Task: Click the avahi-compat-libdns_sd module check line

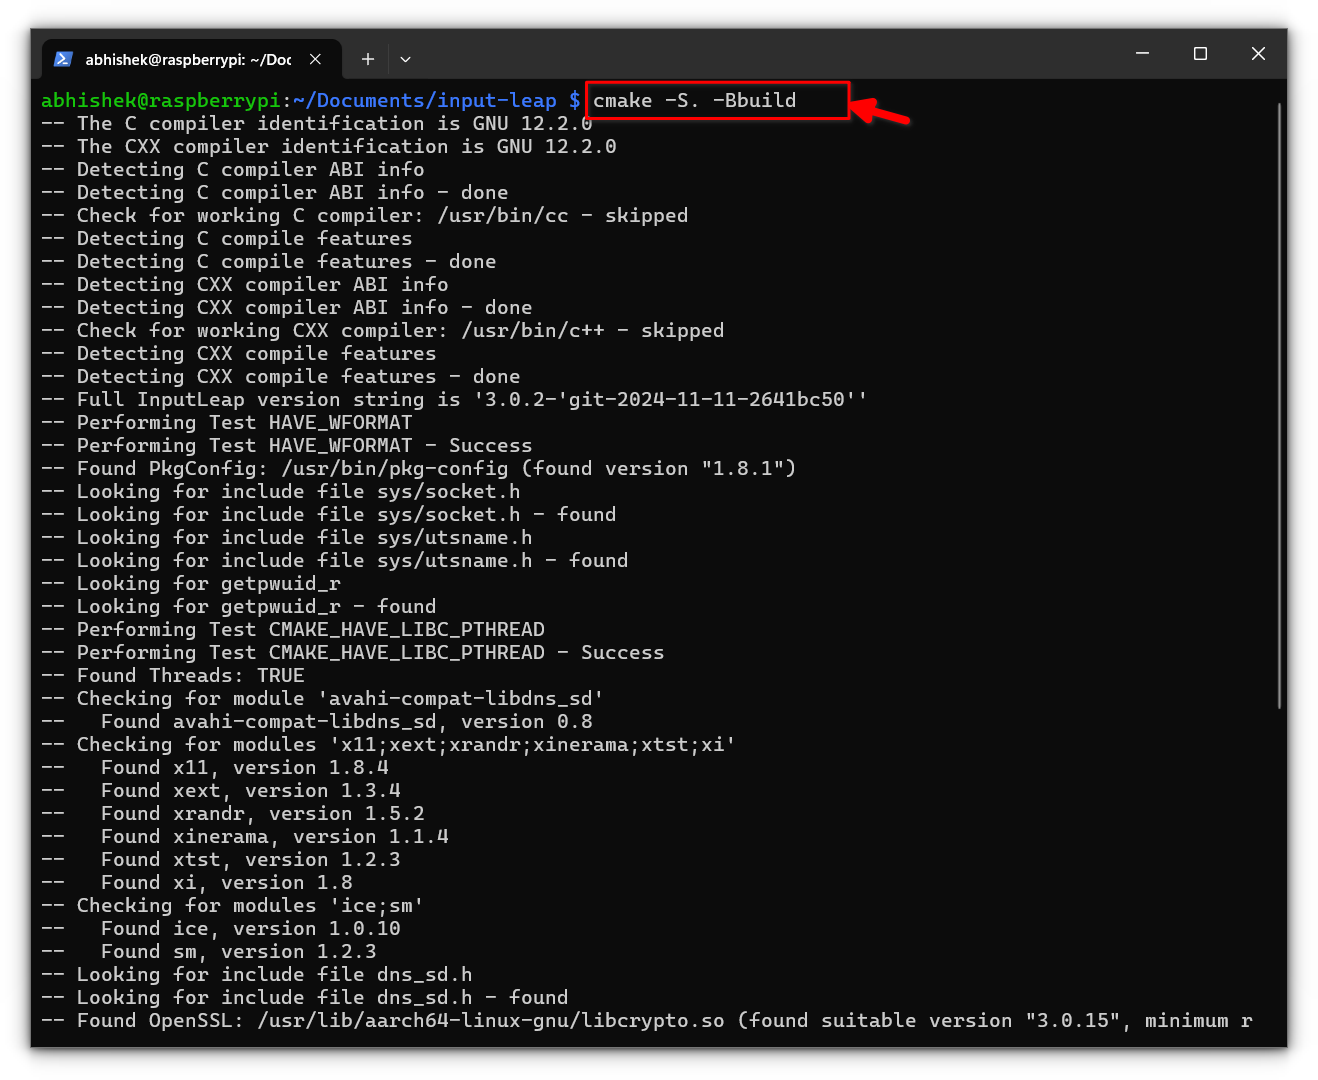Action: (x=321, y=698)
